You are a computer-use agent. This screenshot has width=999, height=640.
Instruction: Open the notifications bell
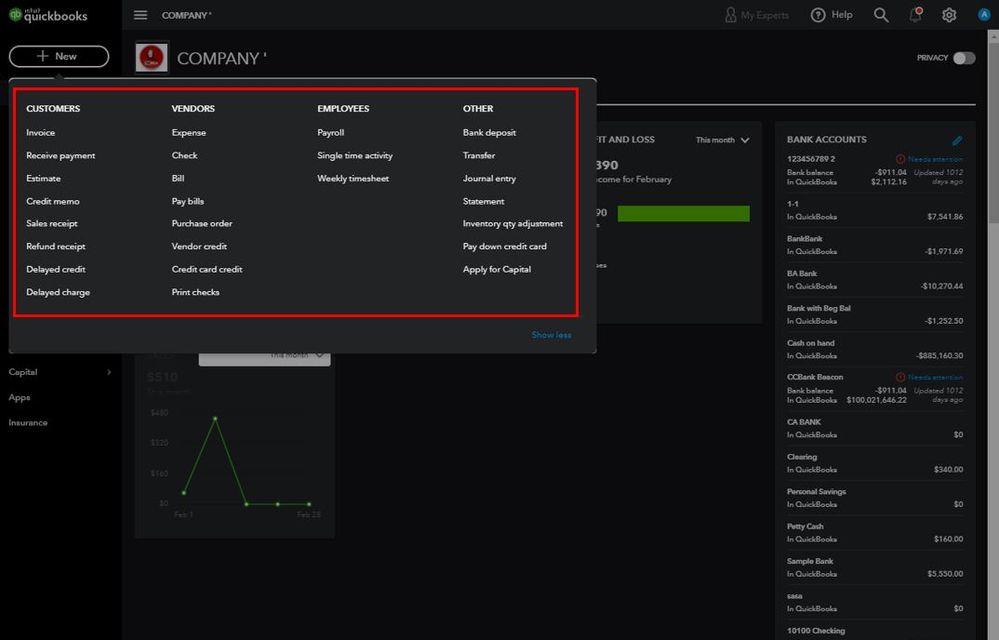[915, 15]
